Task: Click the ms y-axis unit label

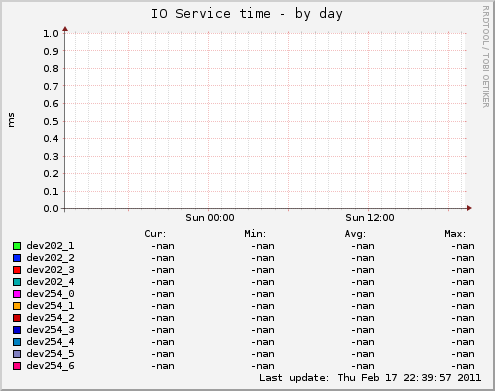Action: click(11, 120)
